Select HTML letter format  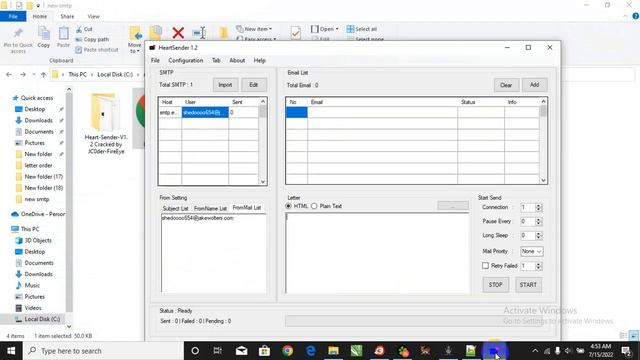[289, 206]
